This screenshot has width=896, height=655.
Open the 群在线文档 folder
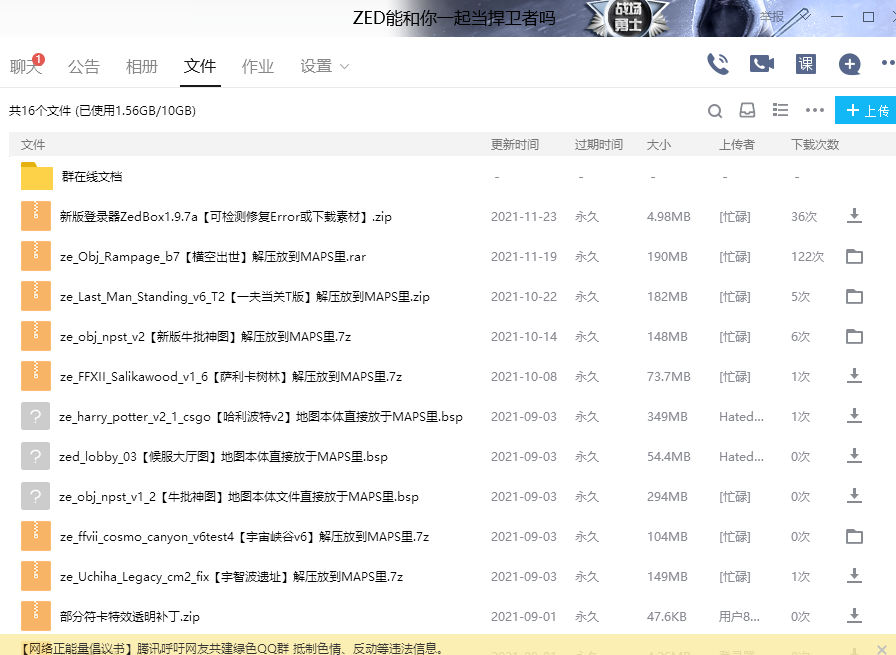coord(92,177)
